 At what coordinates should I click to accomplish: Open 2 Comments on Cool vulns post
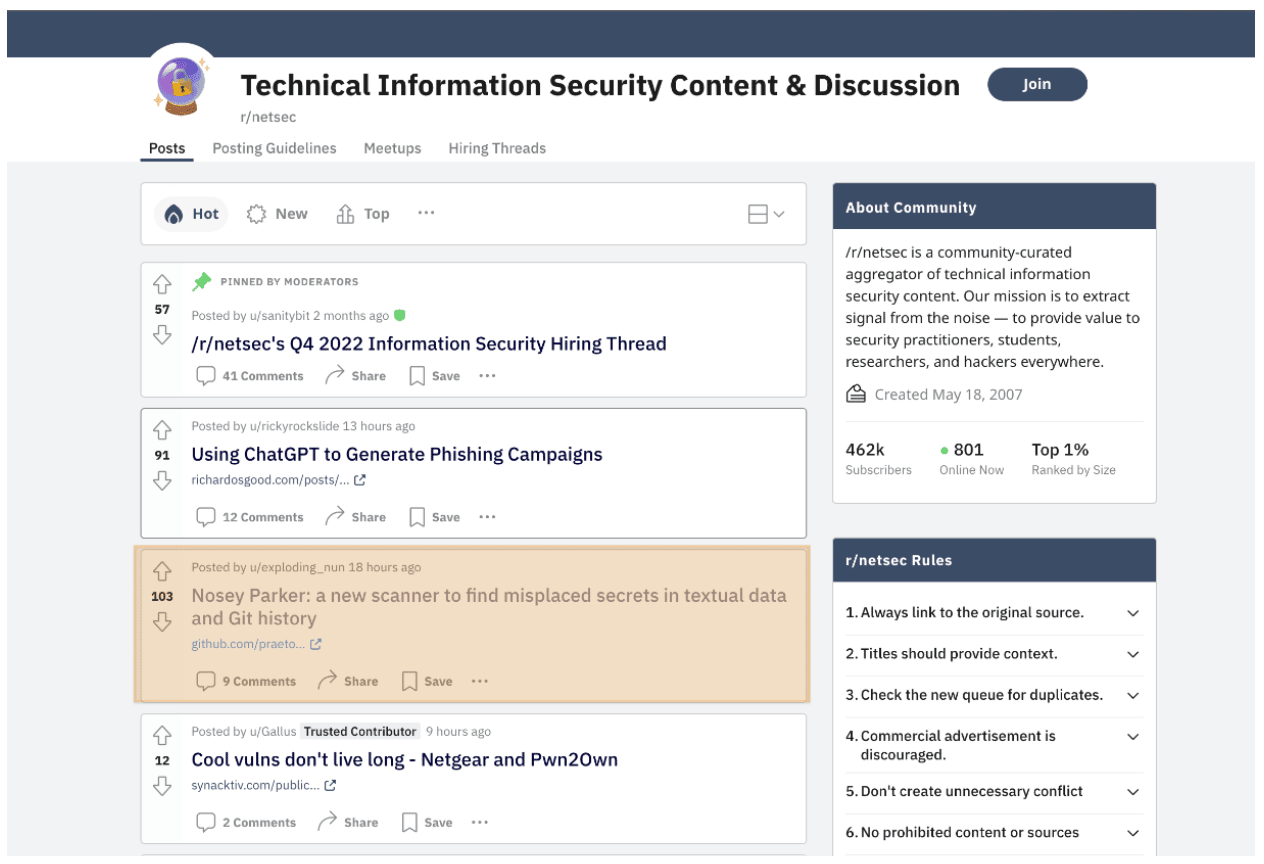(246, 822)
